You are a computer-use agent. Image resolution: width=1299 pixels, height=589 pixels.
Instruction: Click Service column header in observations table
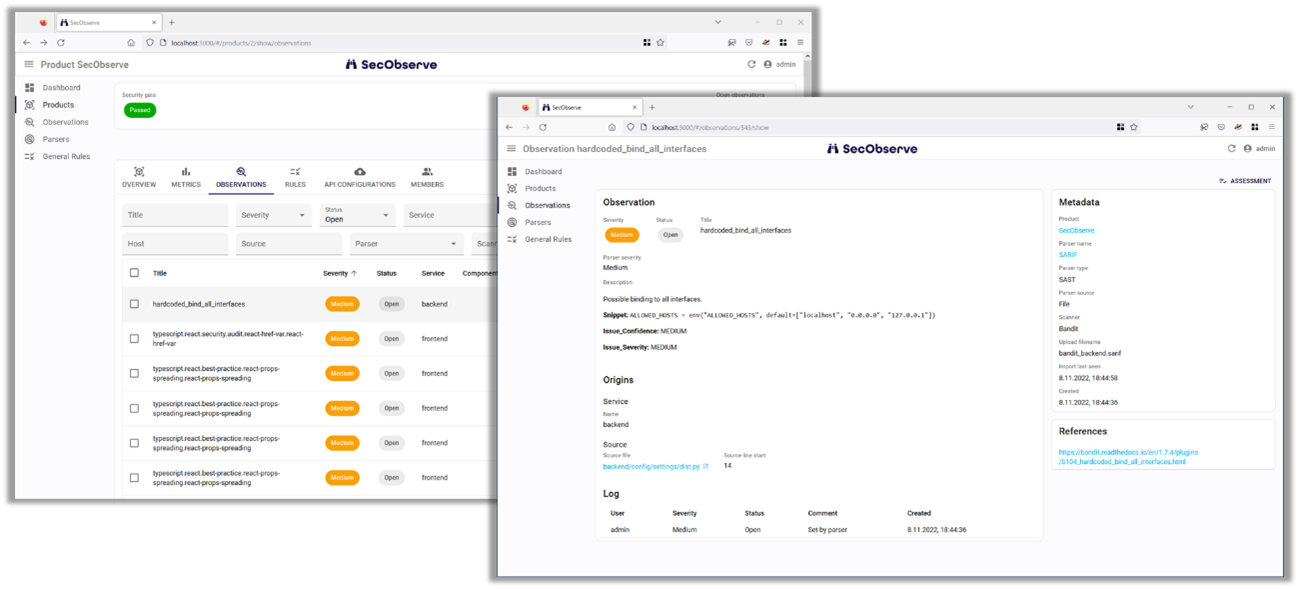pos(433,273)
